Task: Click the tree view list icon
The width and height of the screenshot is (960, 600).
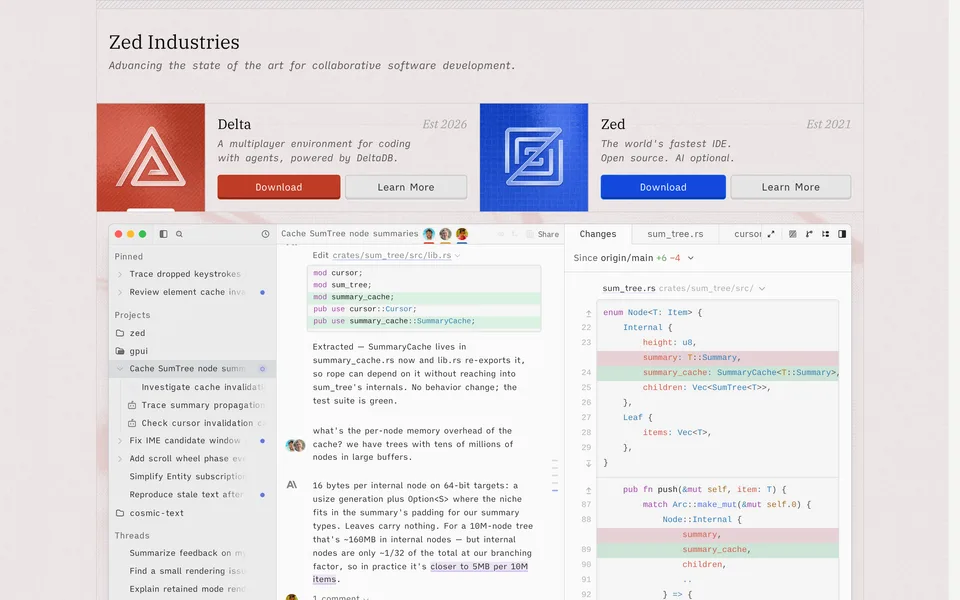Action: [x=825, y=234]
